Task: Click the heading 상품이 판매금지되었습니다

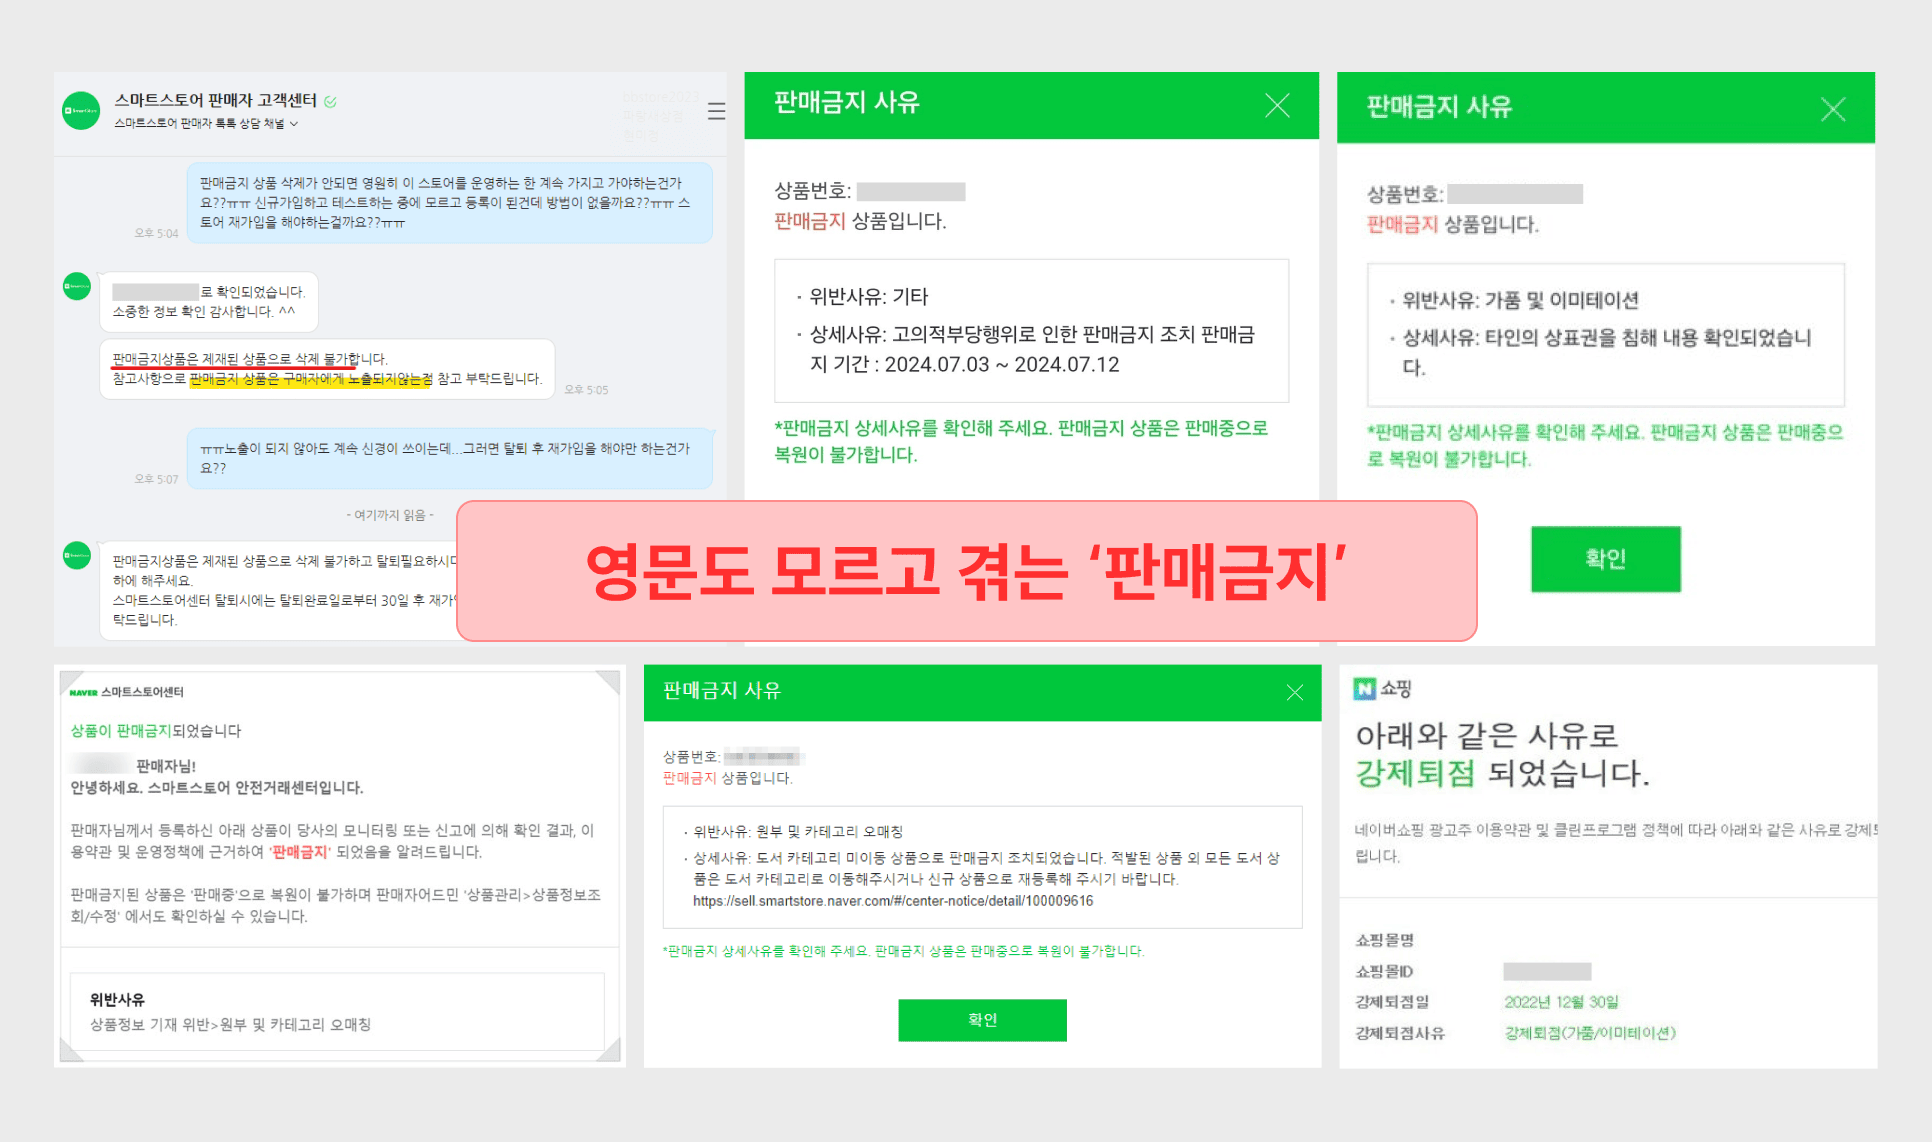Action: pyautogui.click(x=156, y=731)
